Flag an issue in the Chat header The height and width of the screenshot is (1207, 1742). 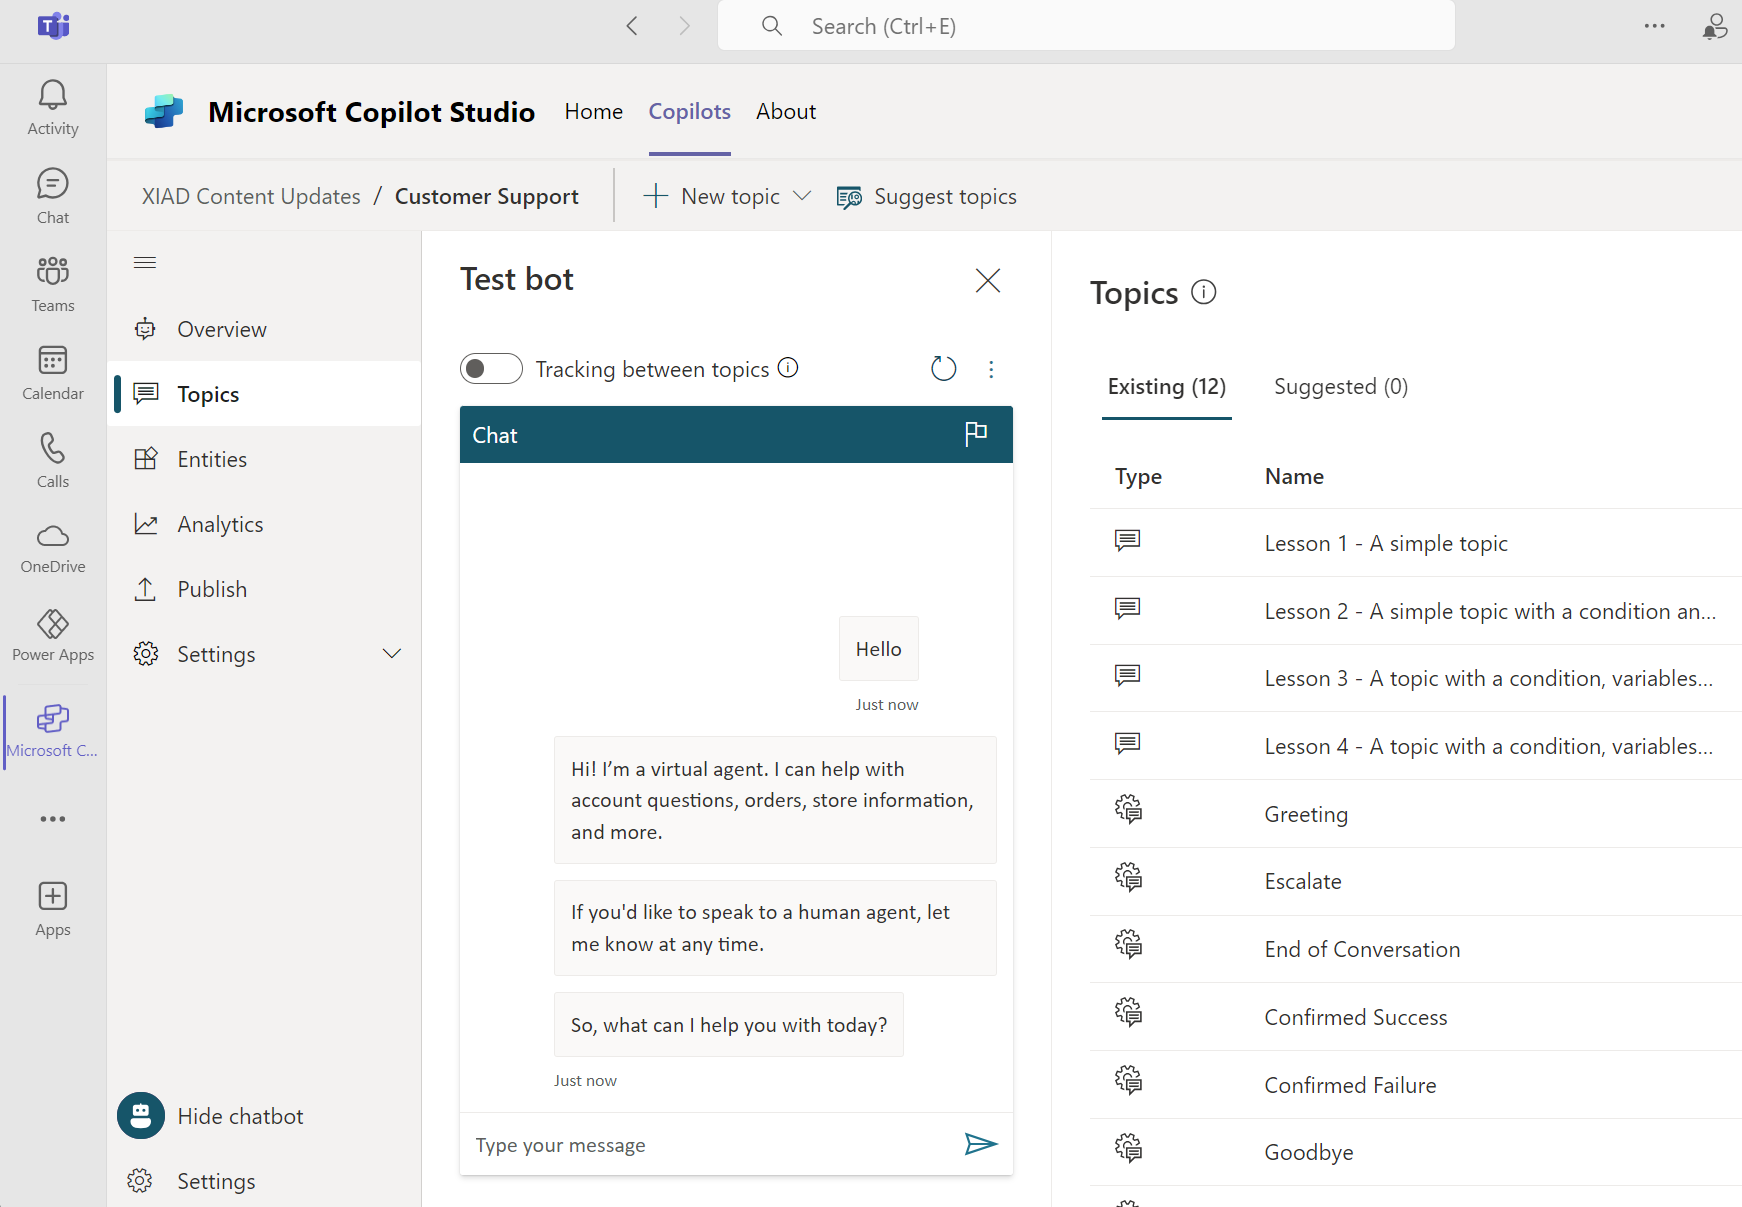(976, 434)
